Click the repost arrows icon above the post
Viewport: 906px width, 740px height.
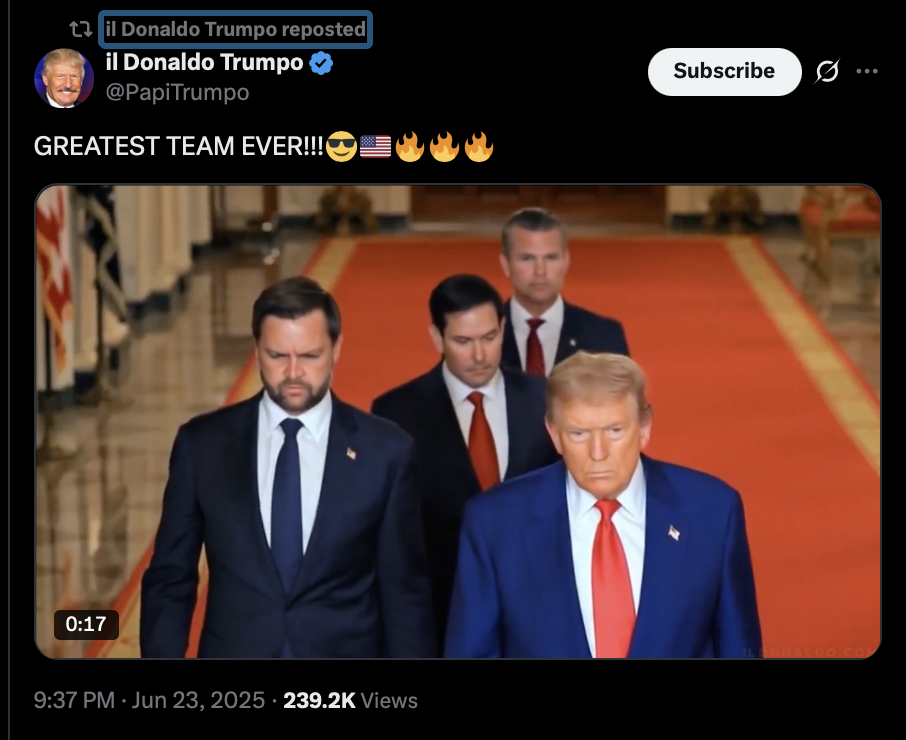coord(81,29)
